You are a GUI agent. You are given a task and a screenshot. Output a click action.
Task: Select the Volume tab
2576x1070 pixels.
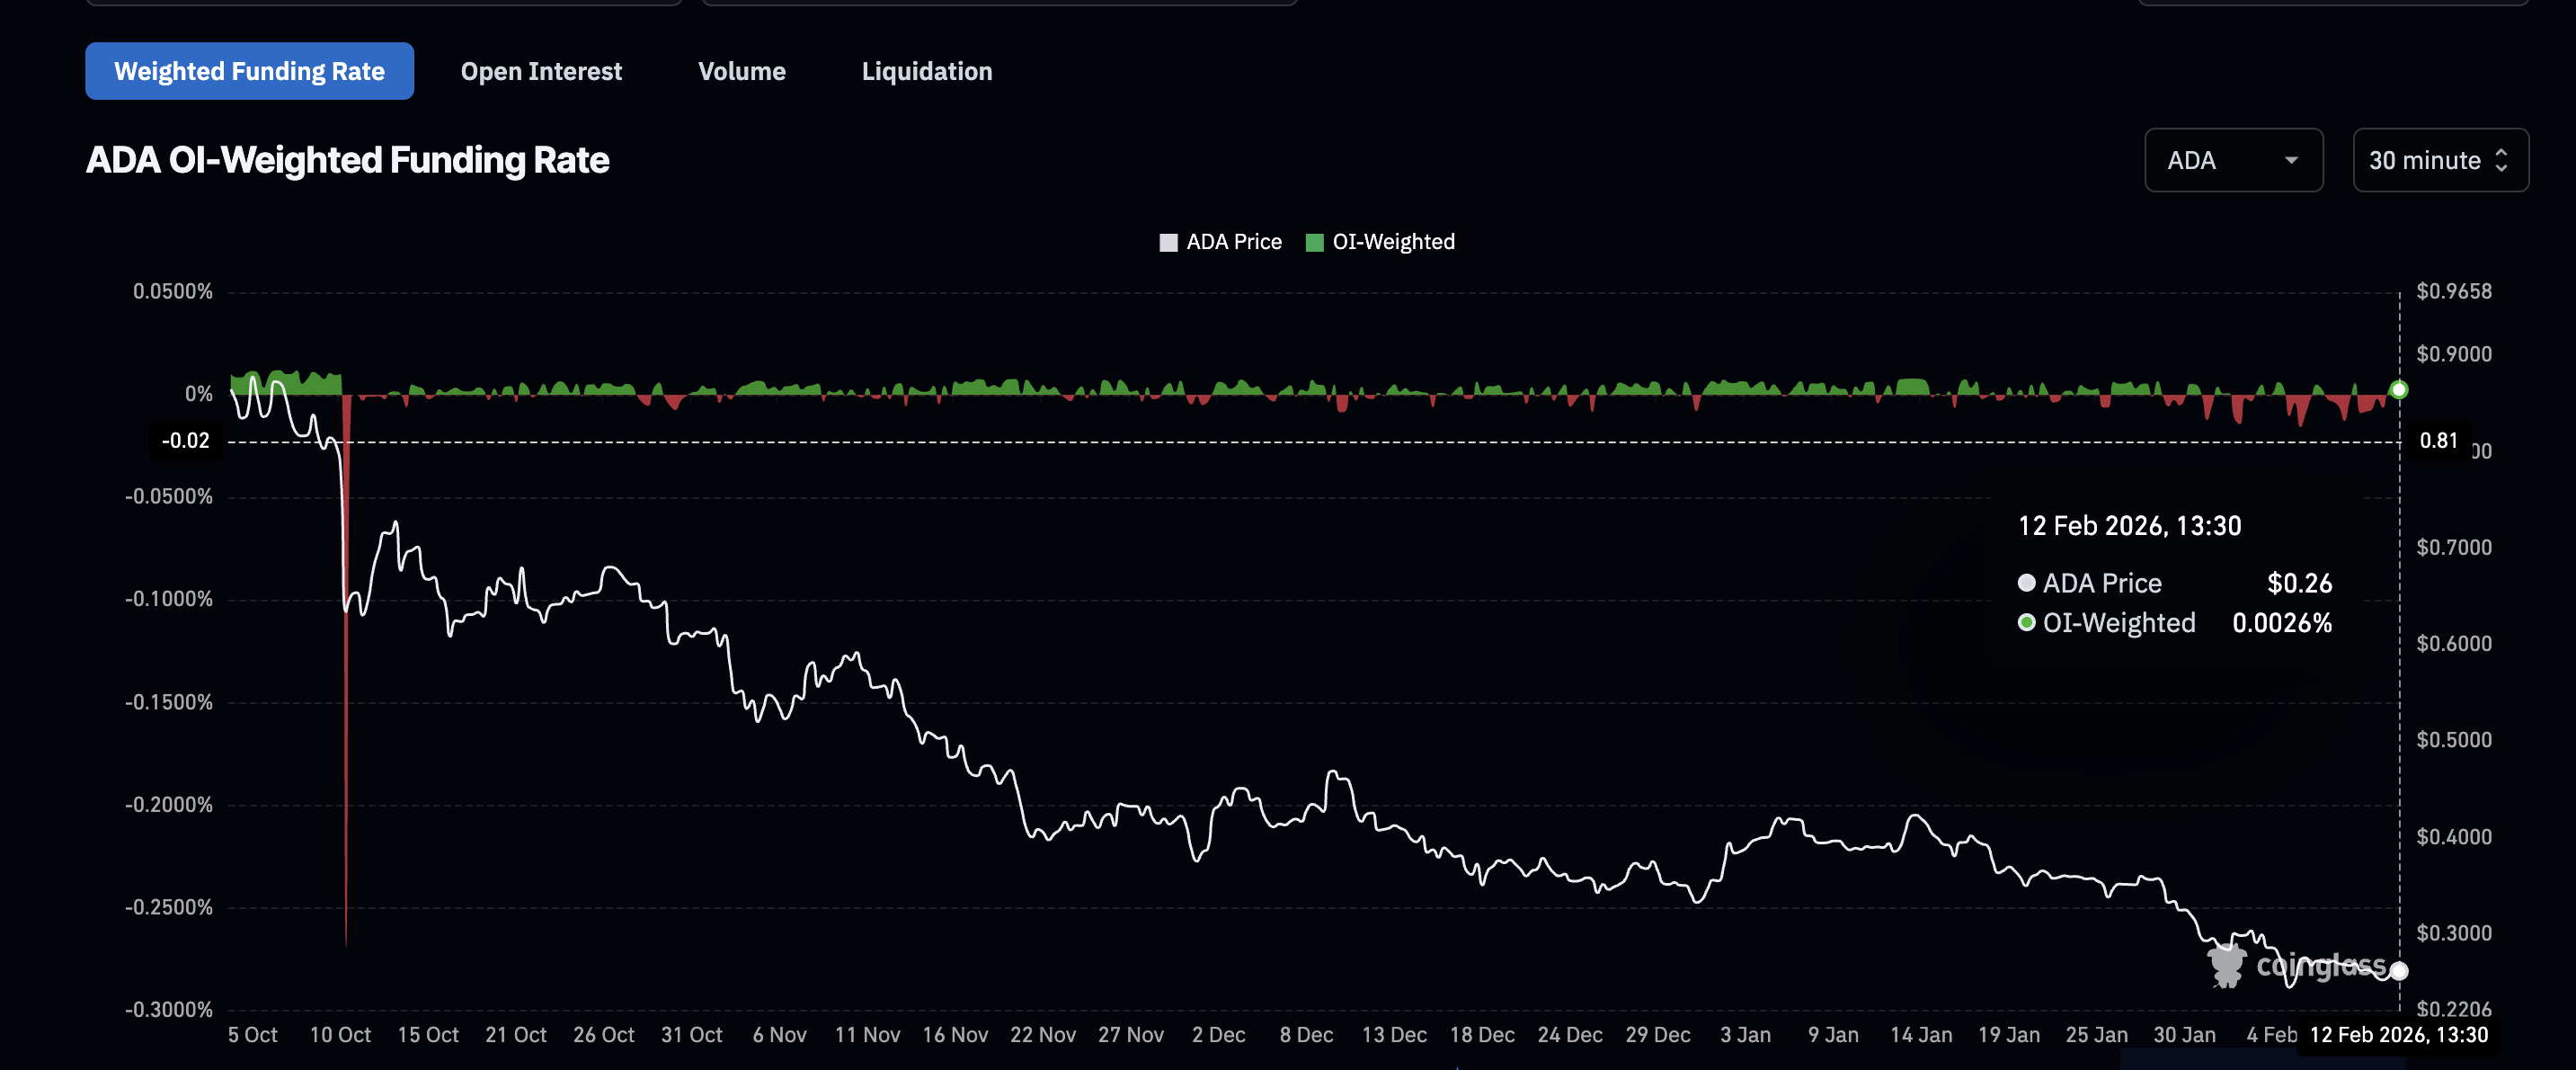coord(742,70)
